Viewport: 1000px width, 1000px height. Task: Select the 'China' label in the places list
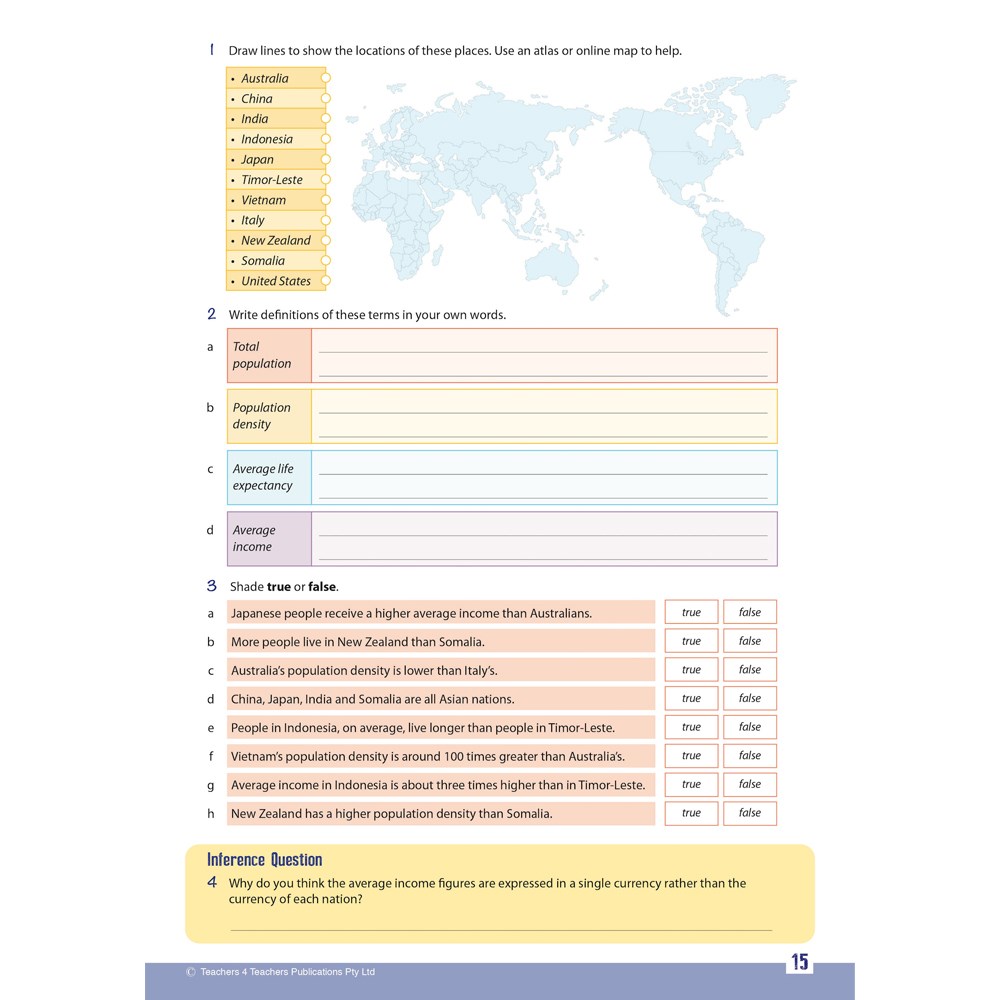(256, 99)
